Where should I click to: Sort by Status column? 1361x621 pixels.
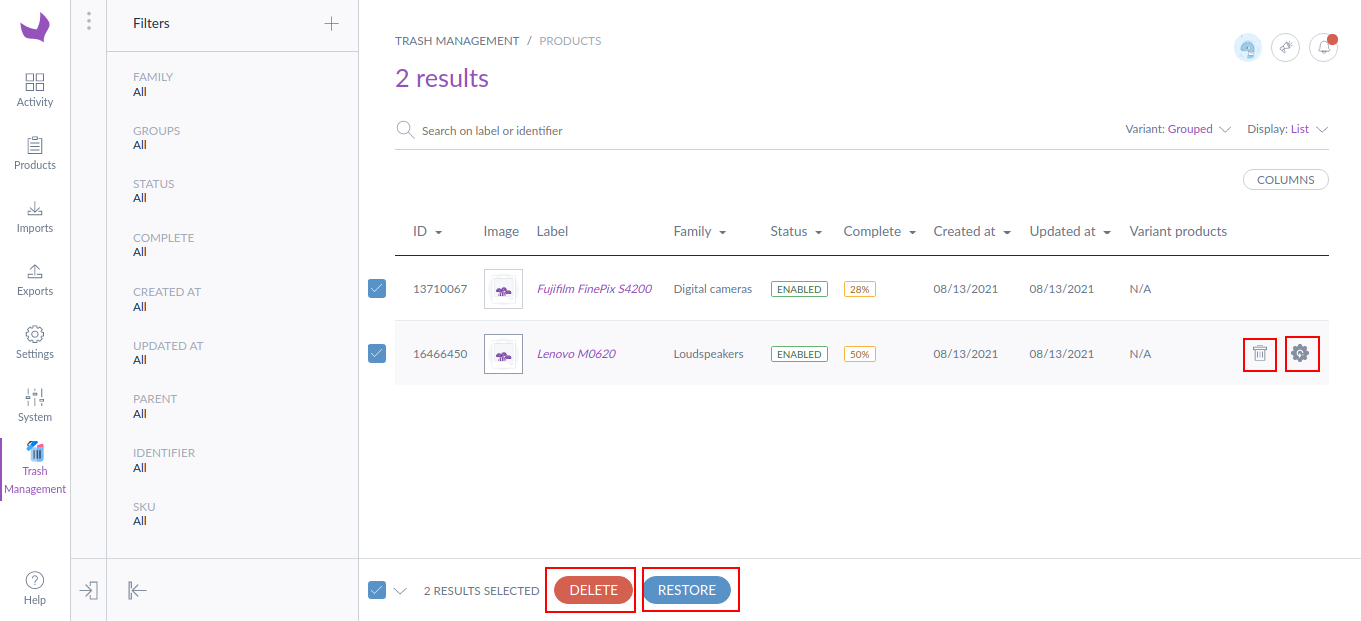coord(796,231)
